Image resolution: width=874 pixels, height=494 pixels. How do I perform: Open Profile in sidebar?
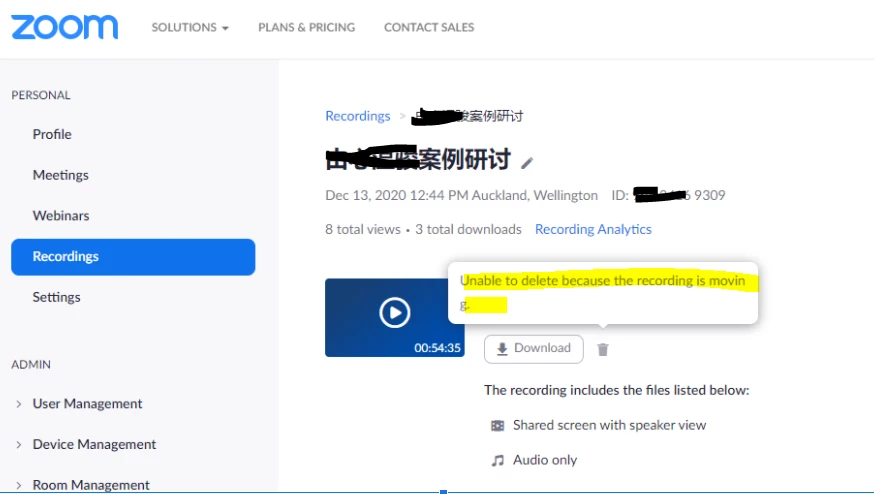pyautogui.click(x=52, y=134)
